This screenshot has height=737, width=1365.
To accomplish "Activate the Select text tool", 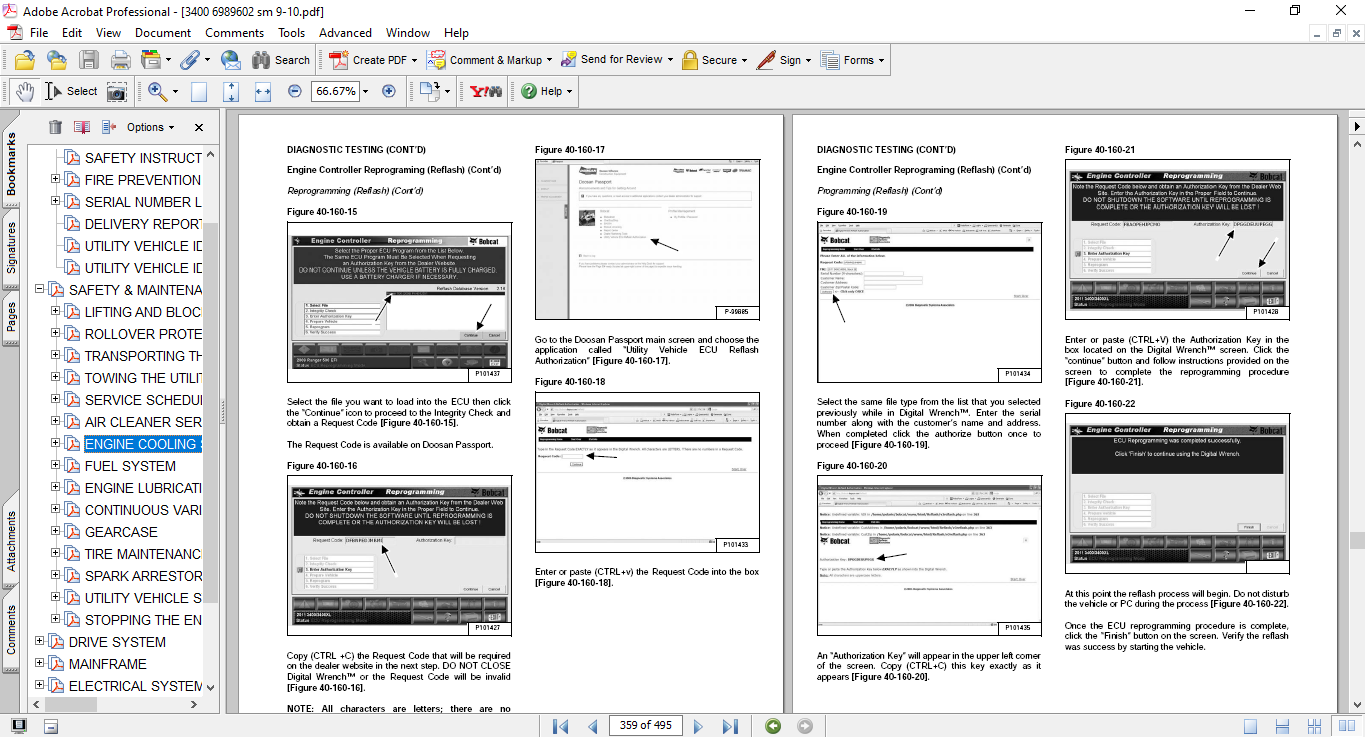I will point(71,91).
